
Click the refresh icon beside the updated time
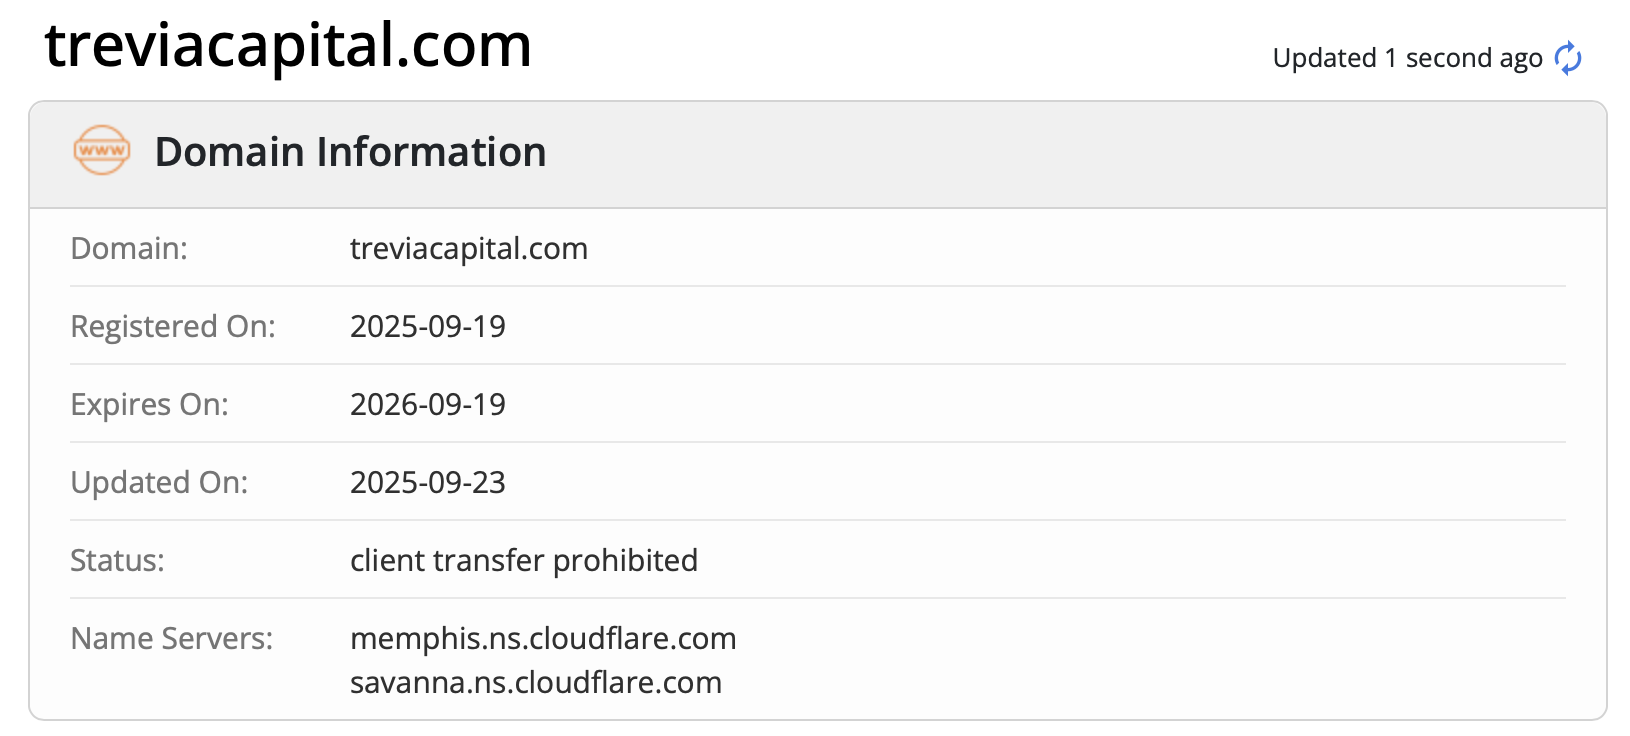click(x=1568, y=58)
